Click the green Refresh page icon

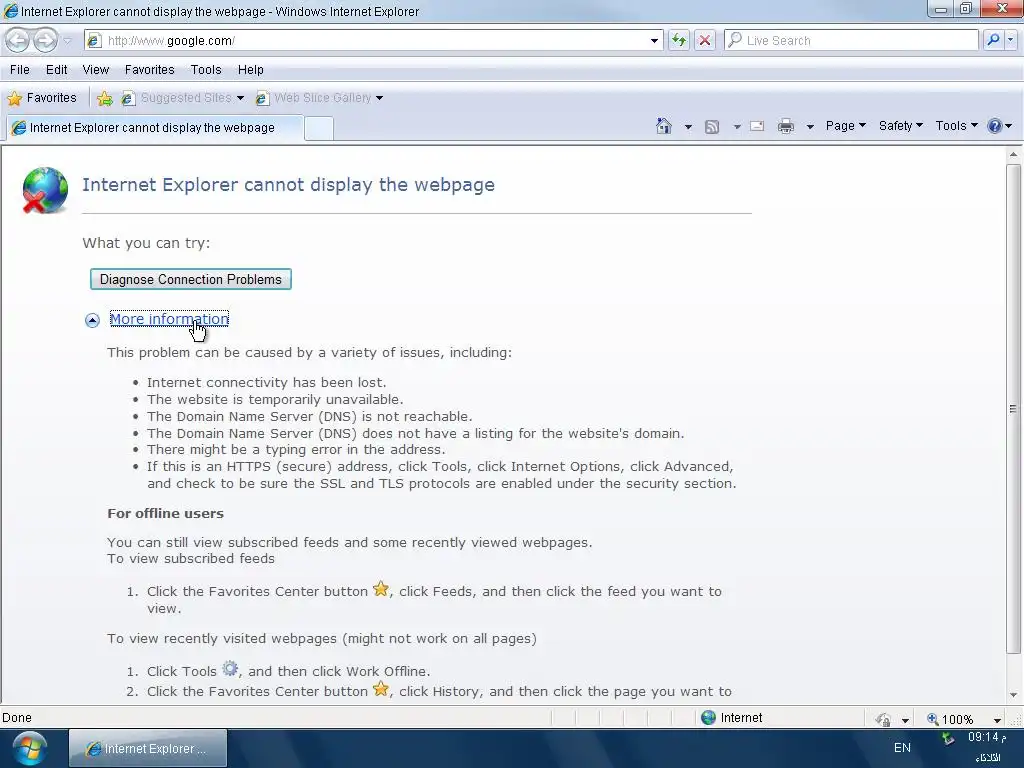[x=679, y=40]
